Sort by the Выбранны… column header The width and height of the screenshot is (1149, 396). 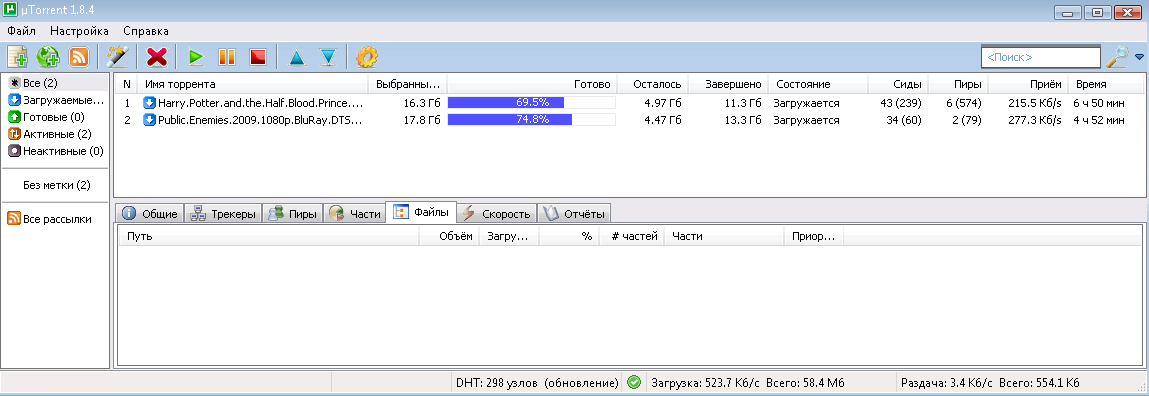pyautogui.click(x=407, y=84)
